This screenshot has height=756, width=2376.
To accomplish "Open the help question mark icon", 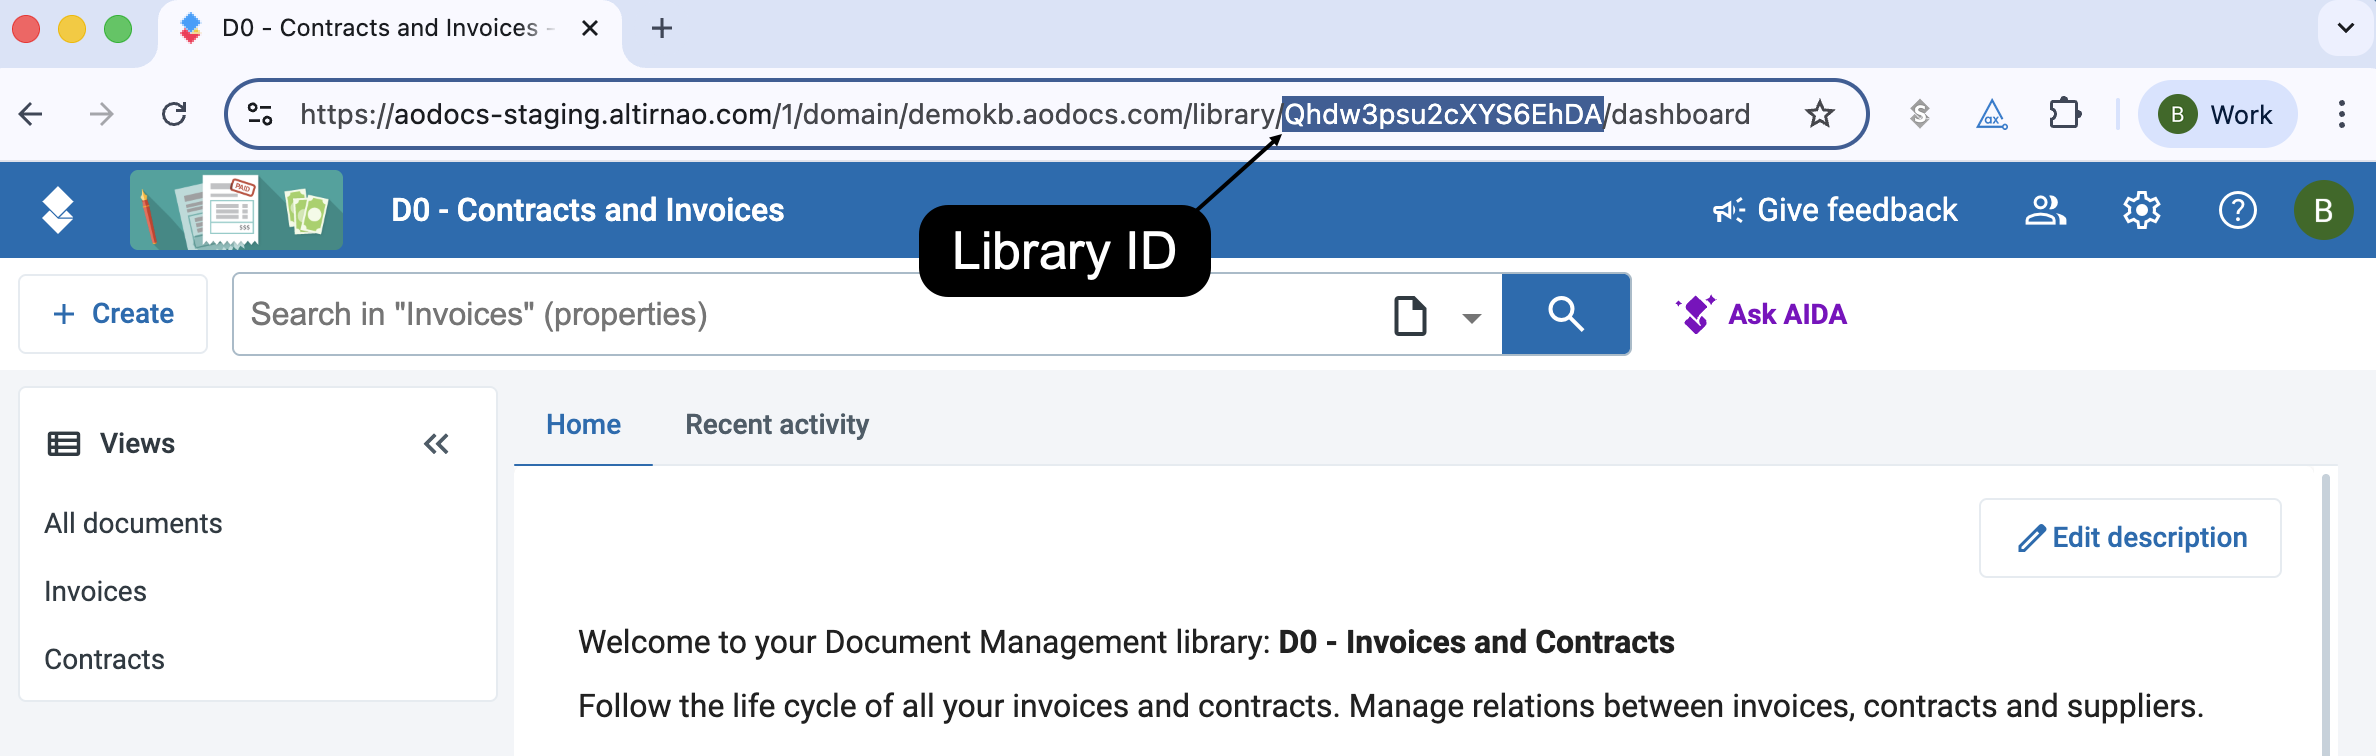I will 2237,210.
